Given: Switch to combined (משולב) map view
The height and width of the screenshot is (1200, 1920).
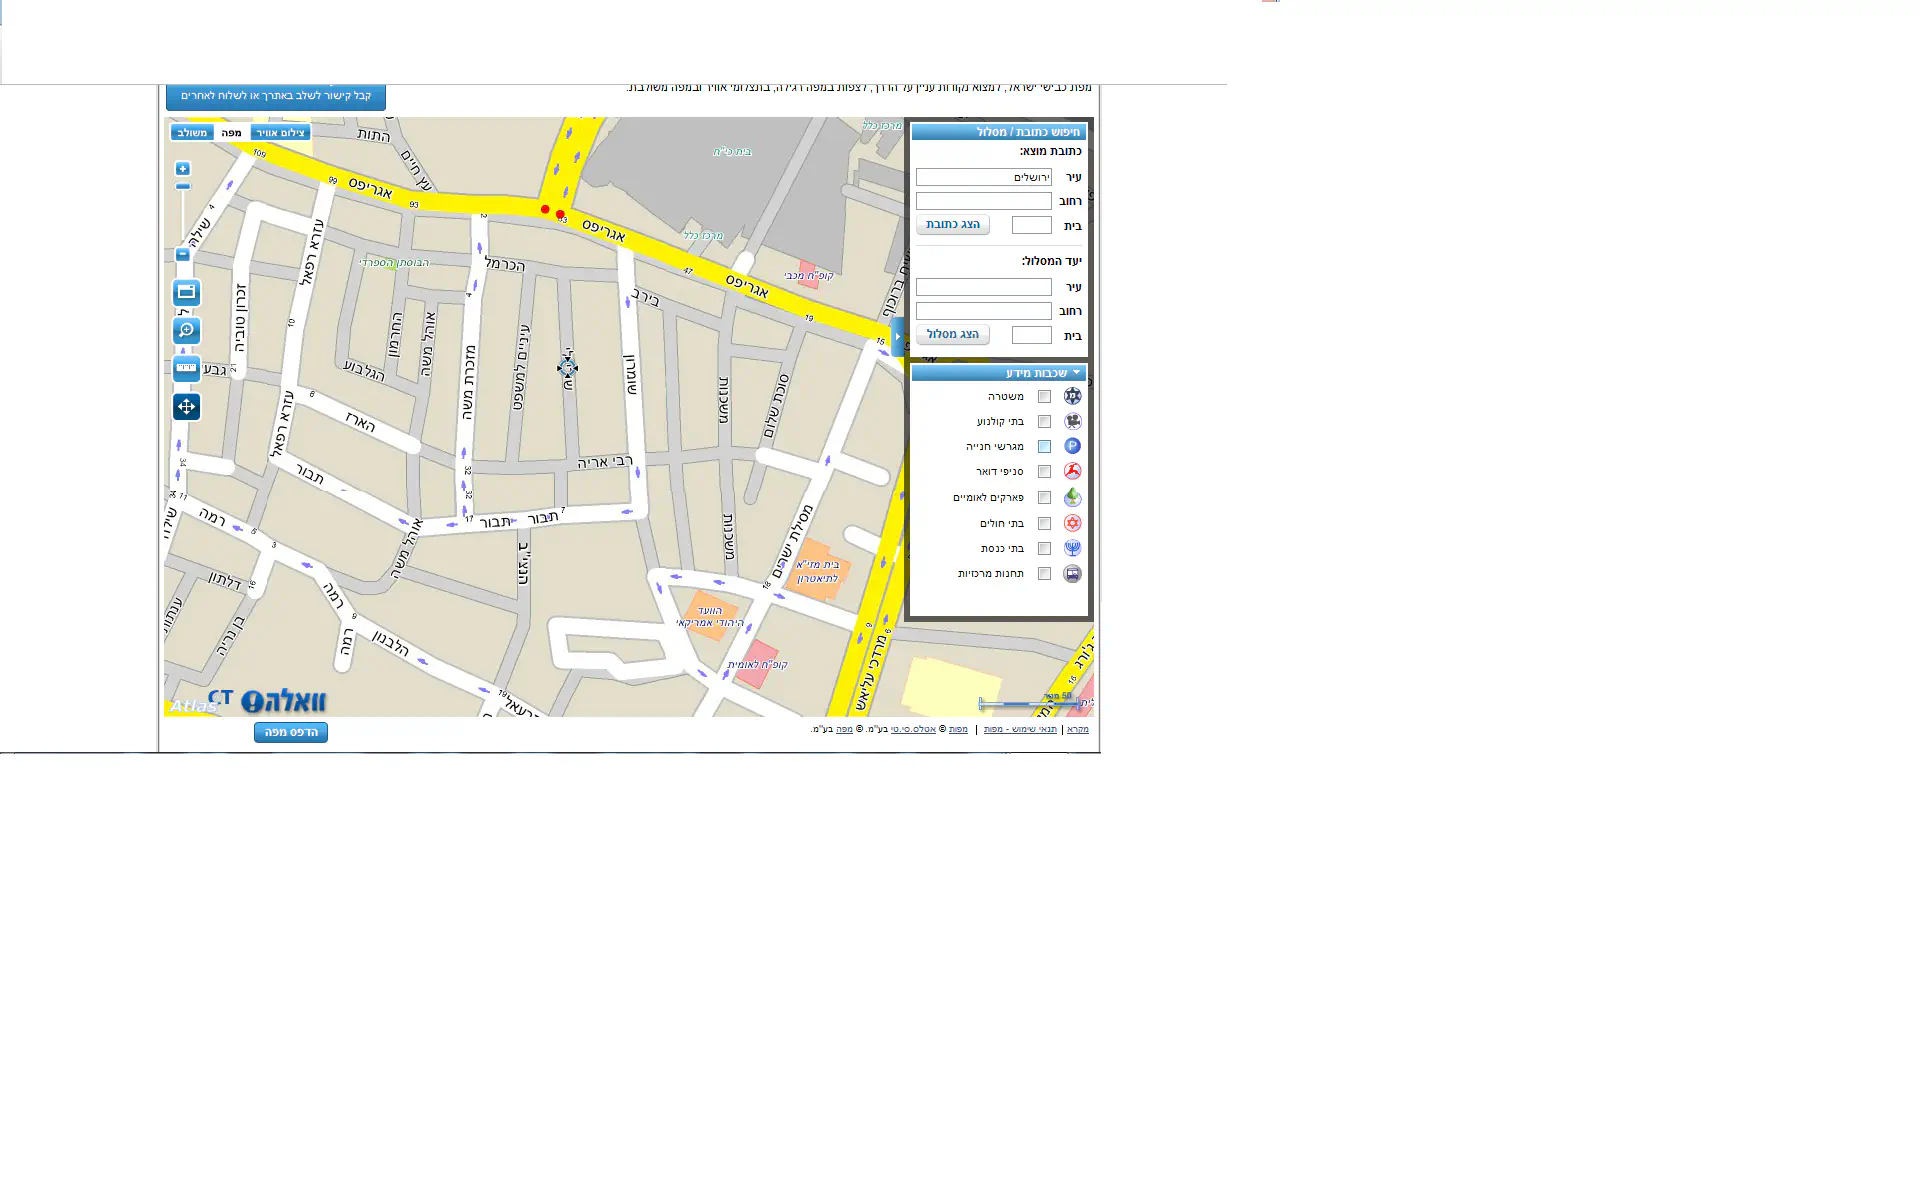Looking at the screenshot, I should [192, 133].
